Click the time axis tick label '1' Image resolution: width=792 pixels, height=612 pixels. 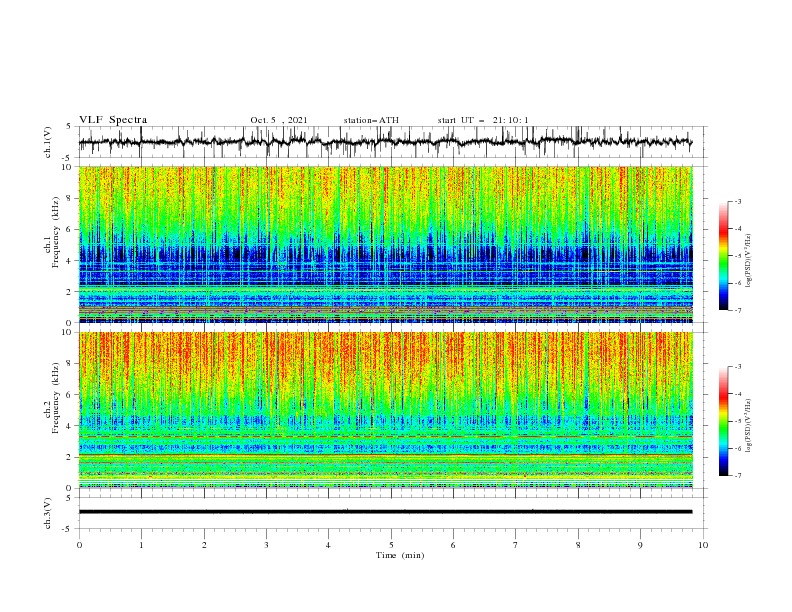(x=141, y=545)
